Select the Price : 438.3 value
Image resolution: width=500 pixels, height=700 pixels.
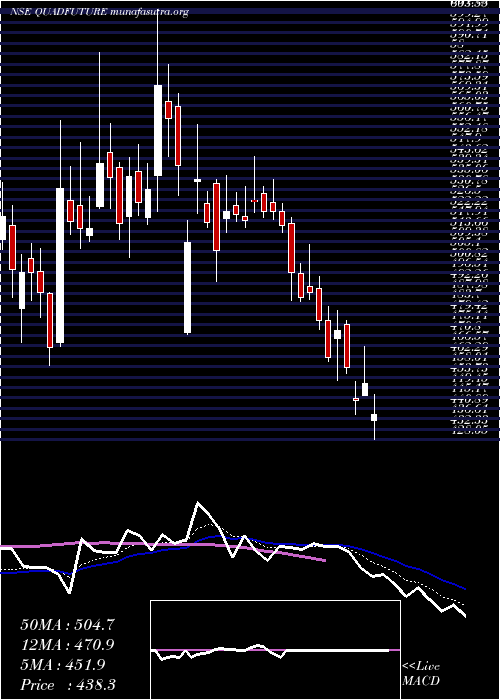pos(68,685)
